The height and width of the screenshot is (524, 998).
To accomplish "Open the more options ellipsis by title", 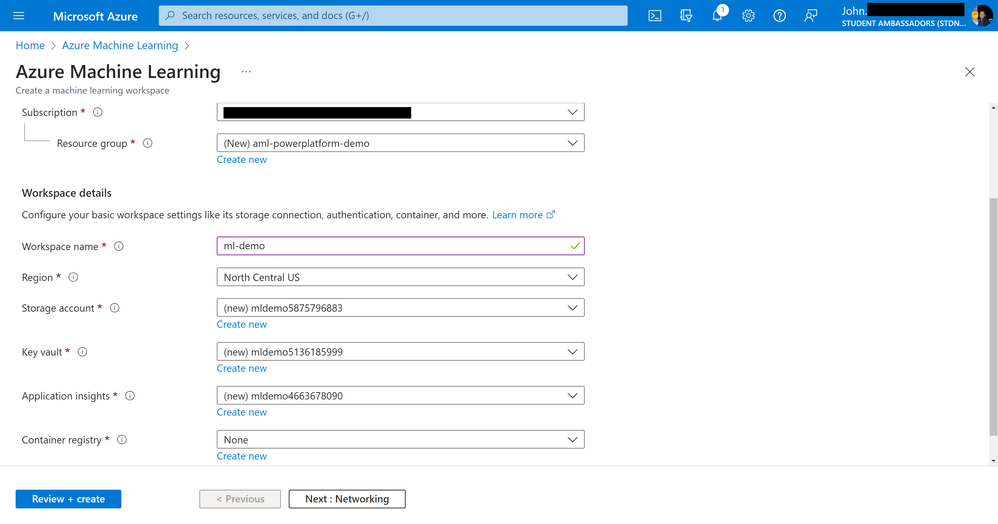I will [x=246, y=72].
